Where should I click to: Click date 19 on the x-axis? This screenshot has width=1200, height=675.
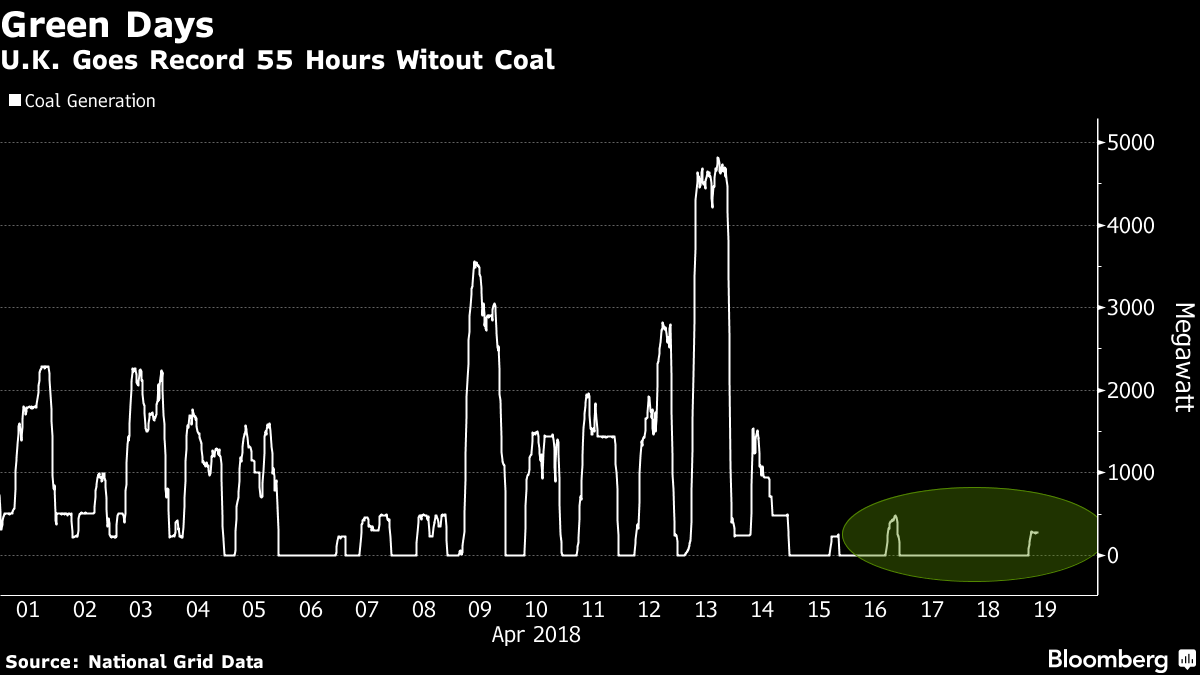[x=1044, y=609]
